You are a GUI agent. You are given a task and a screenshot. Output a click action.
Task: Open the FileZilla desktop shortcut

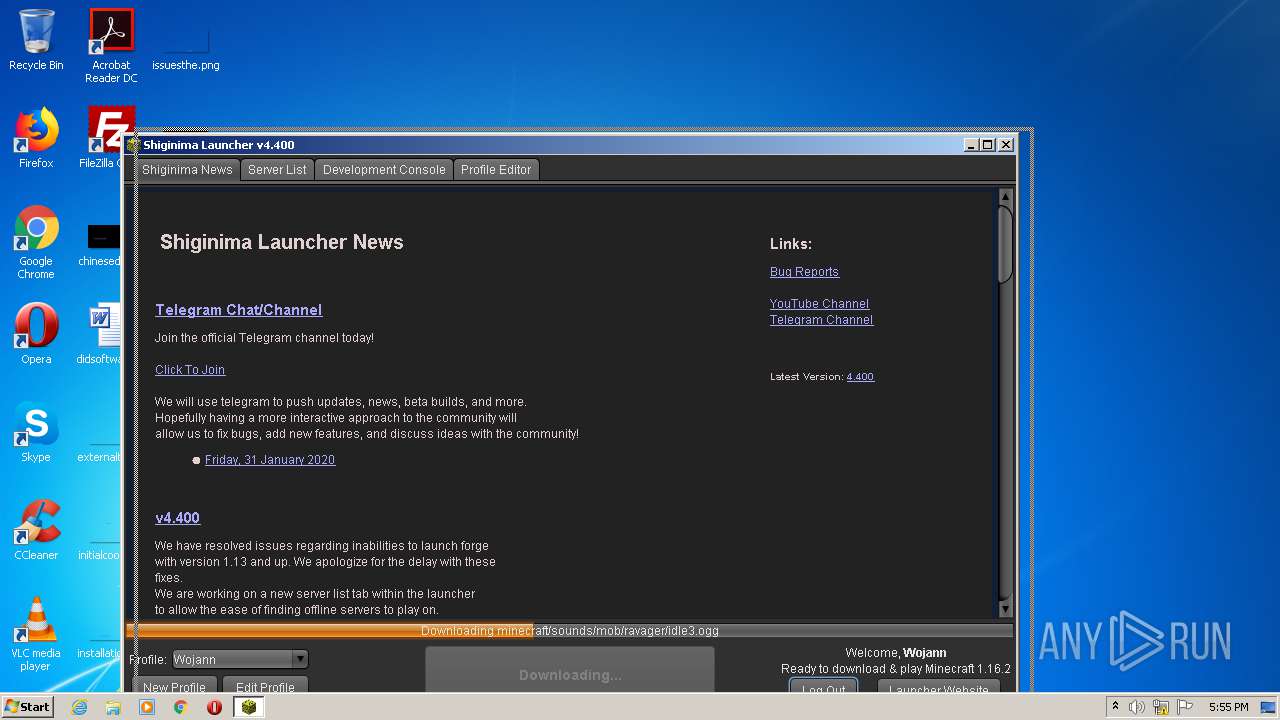105,138
